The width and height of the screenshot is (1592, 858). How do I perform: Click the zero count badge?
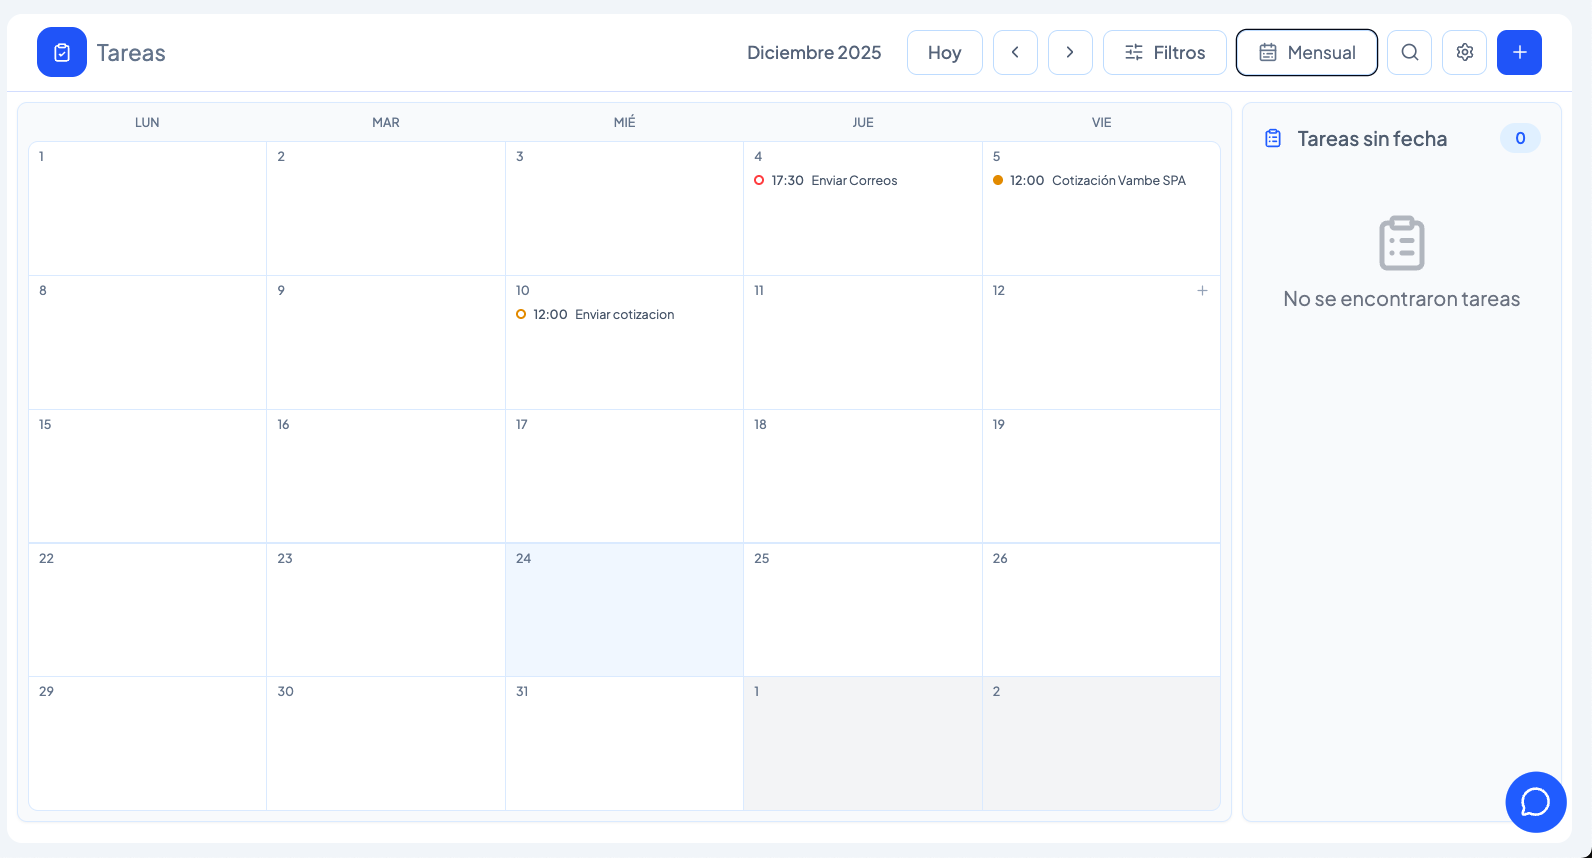(x=1519, y=139)
